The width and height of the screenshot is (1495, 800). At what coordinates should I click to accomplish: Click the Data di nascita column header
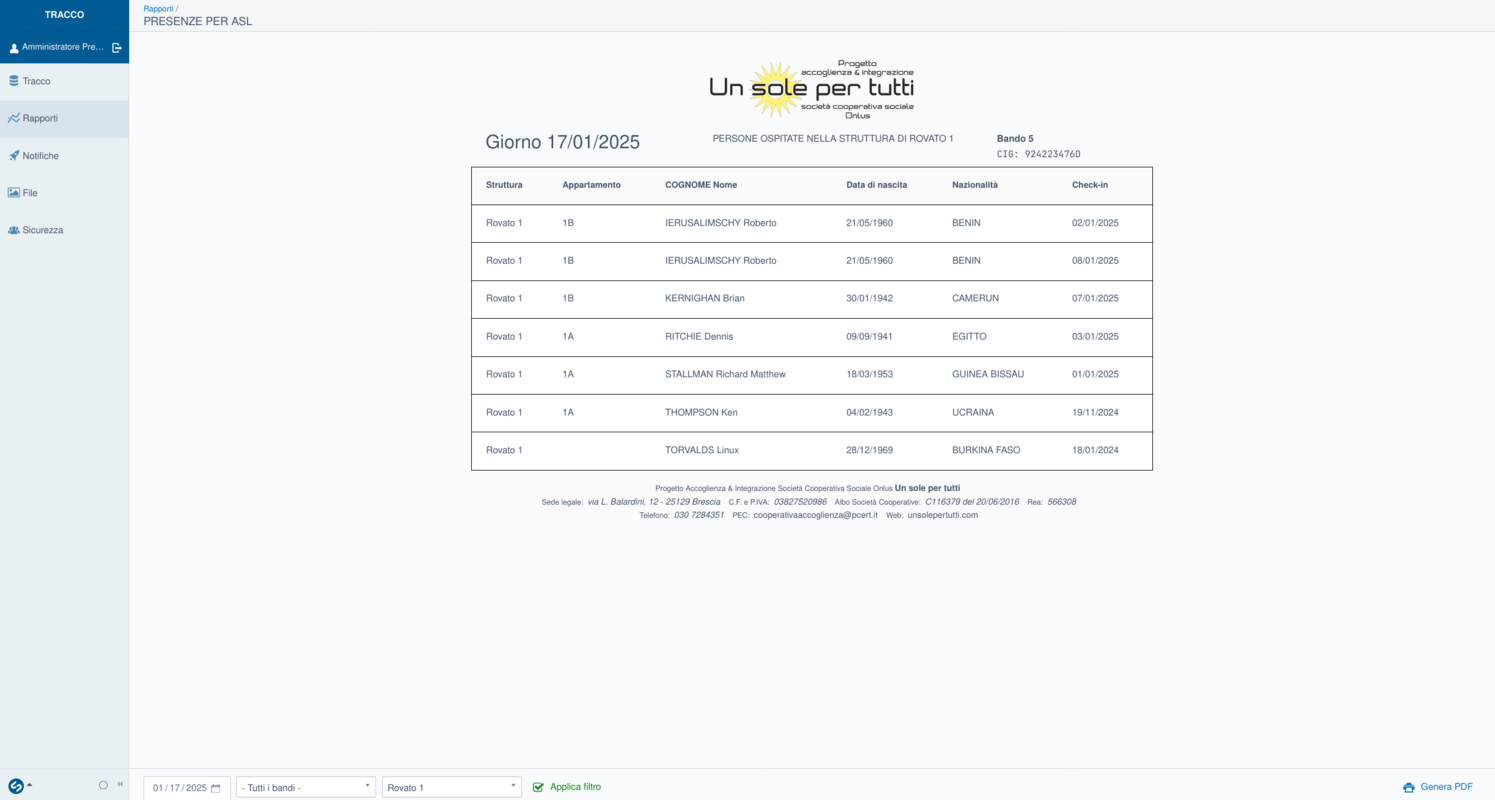tap(877, 185)
